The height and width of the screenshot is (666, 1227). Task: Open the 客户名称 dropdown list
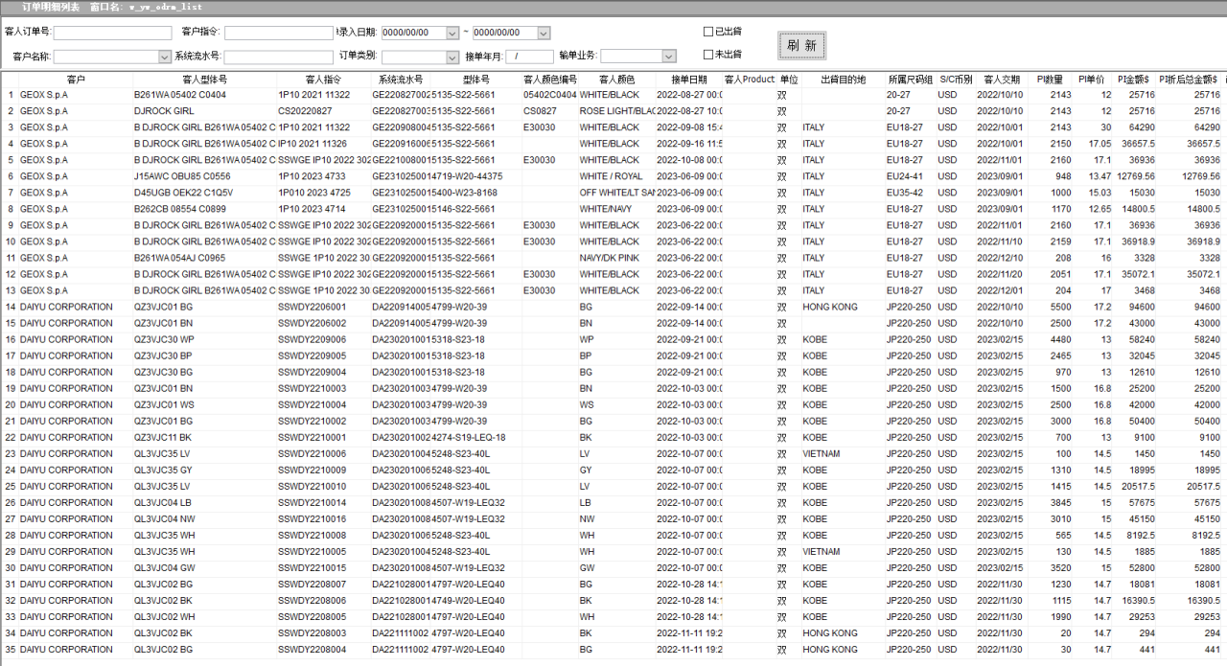(164, 57)
